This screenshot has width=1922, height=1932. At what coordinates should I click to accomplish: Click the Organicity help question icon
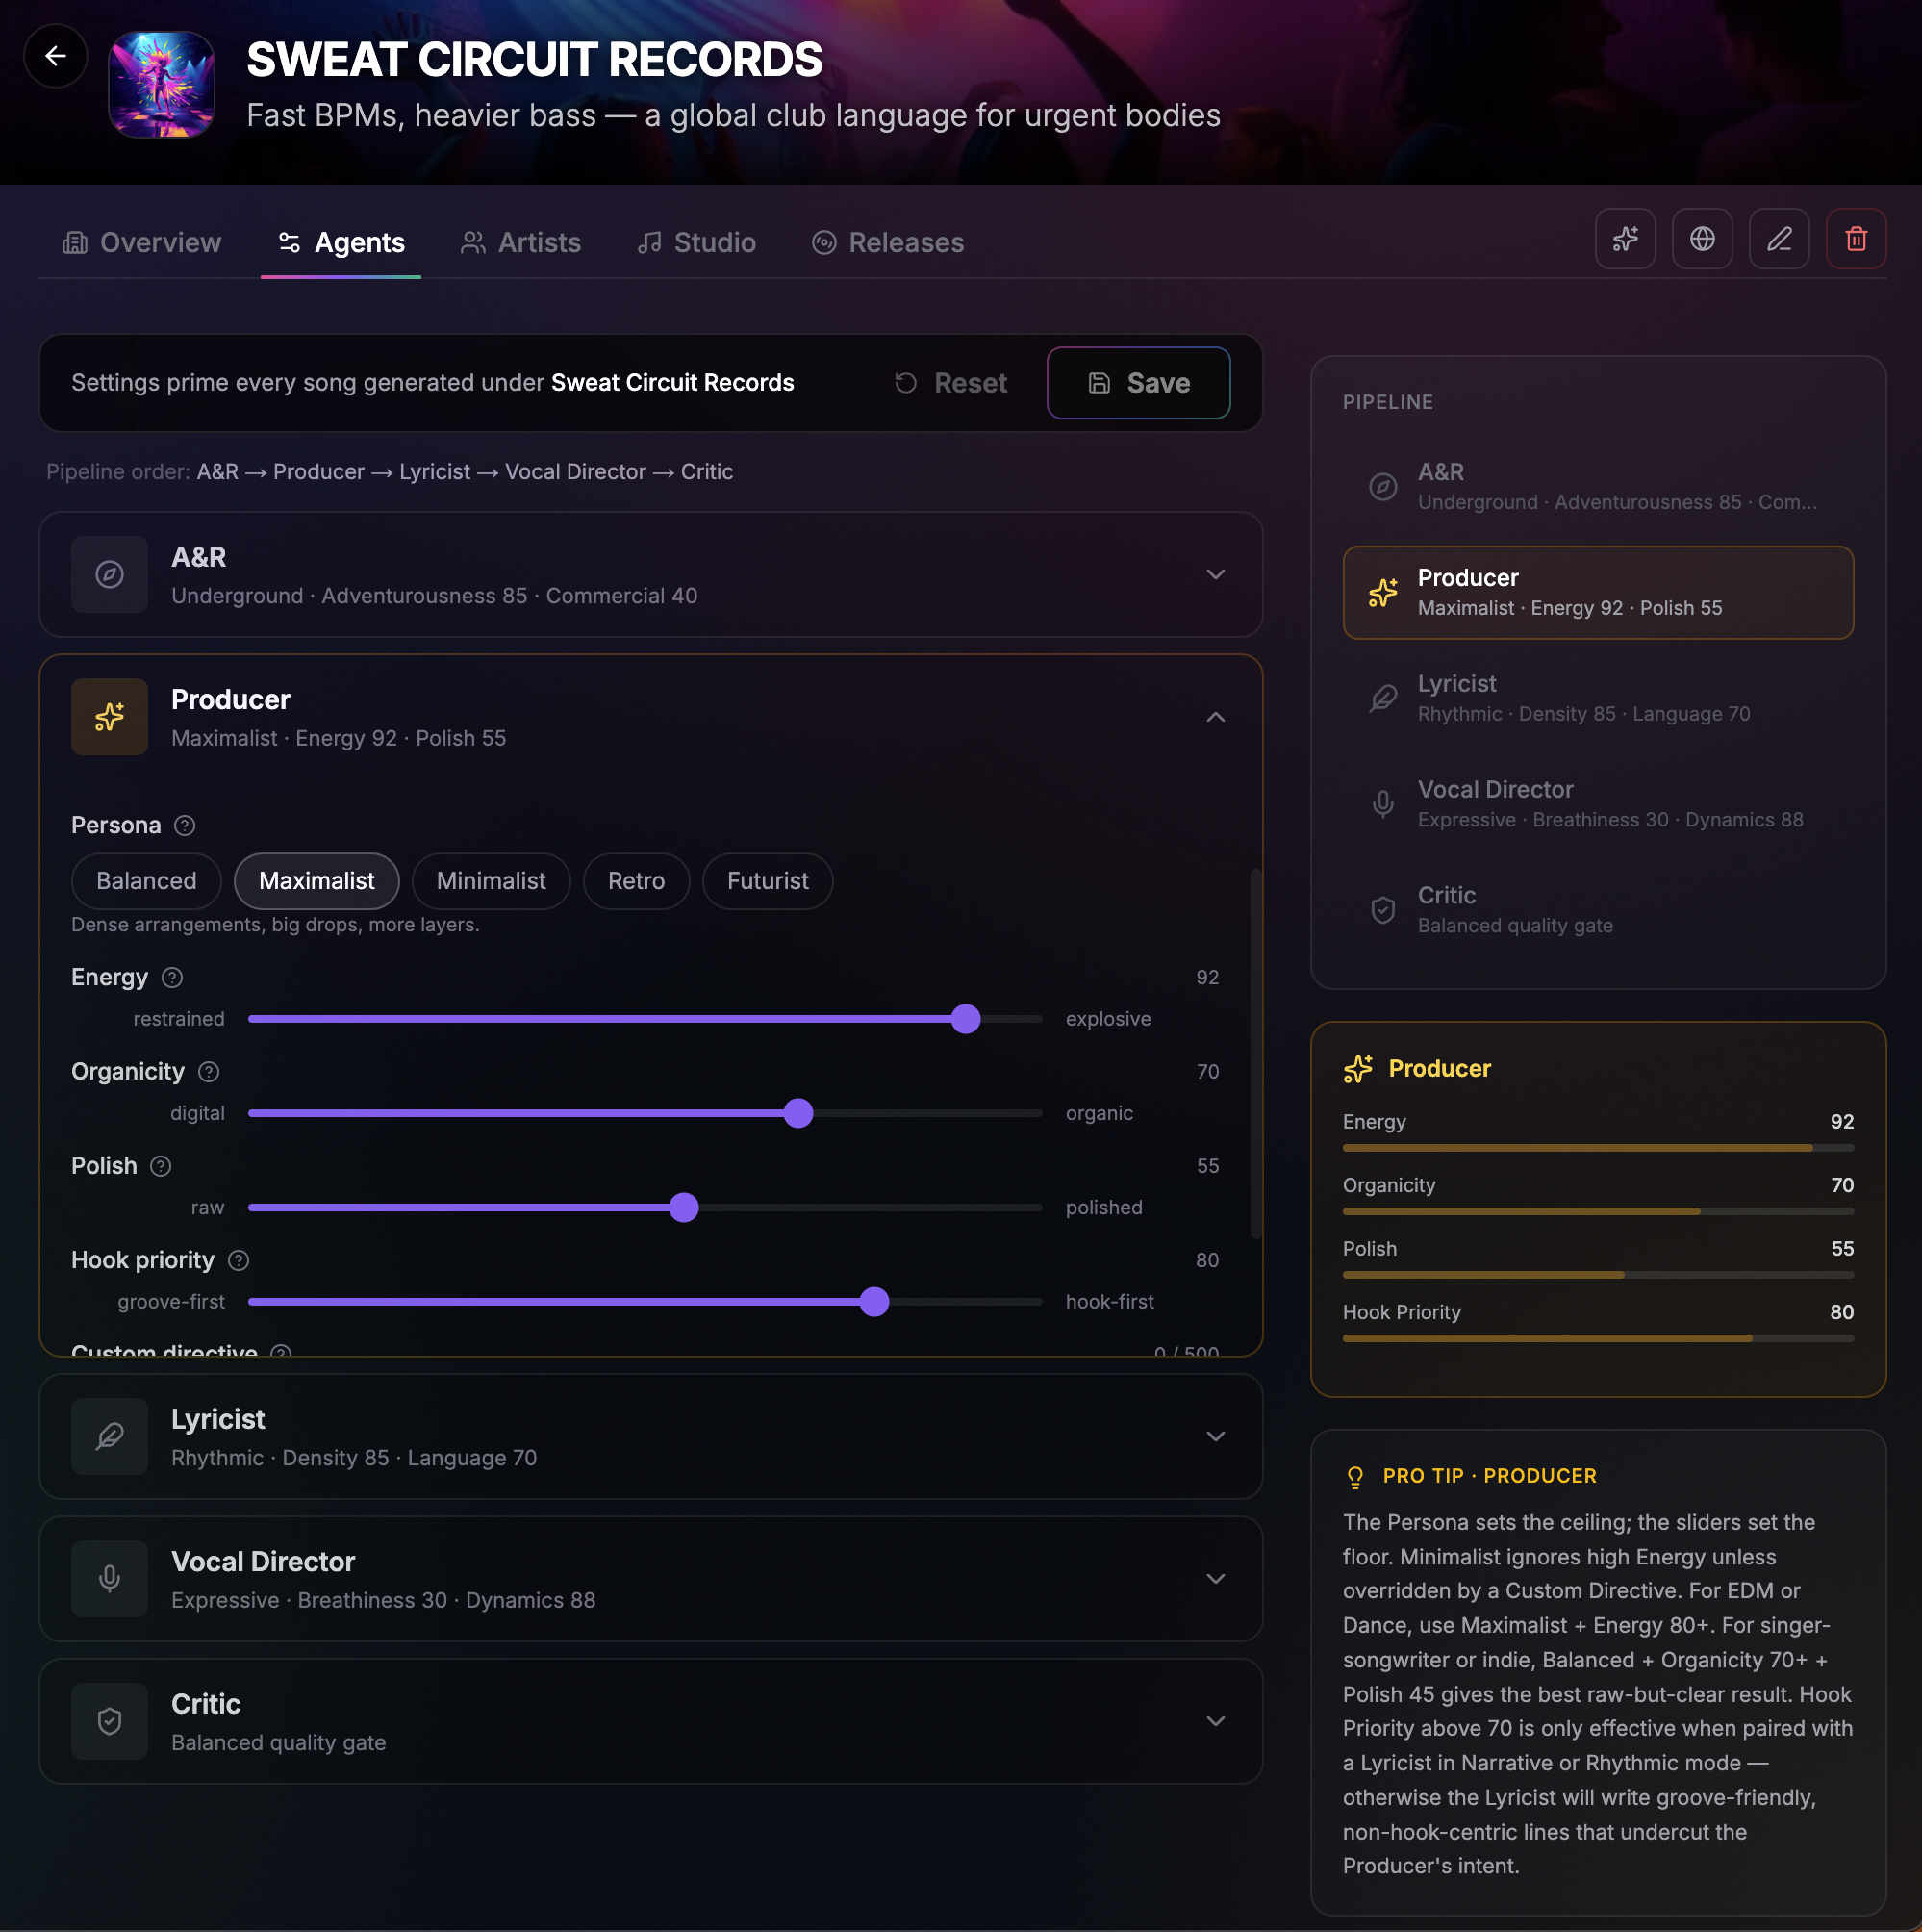click(x=208, y=1071)
